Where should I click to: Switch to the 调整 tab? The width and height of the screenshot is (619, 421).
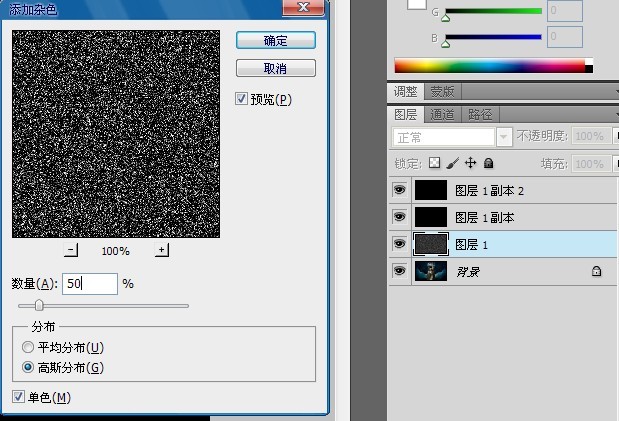coord(405,92)
